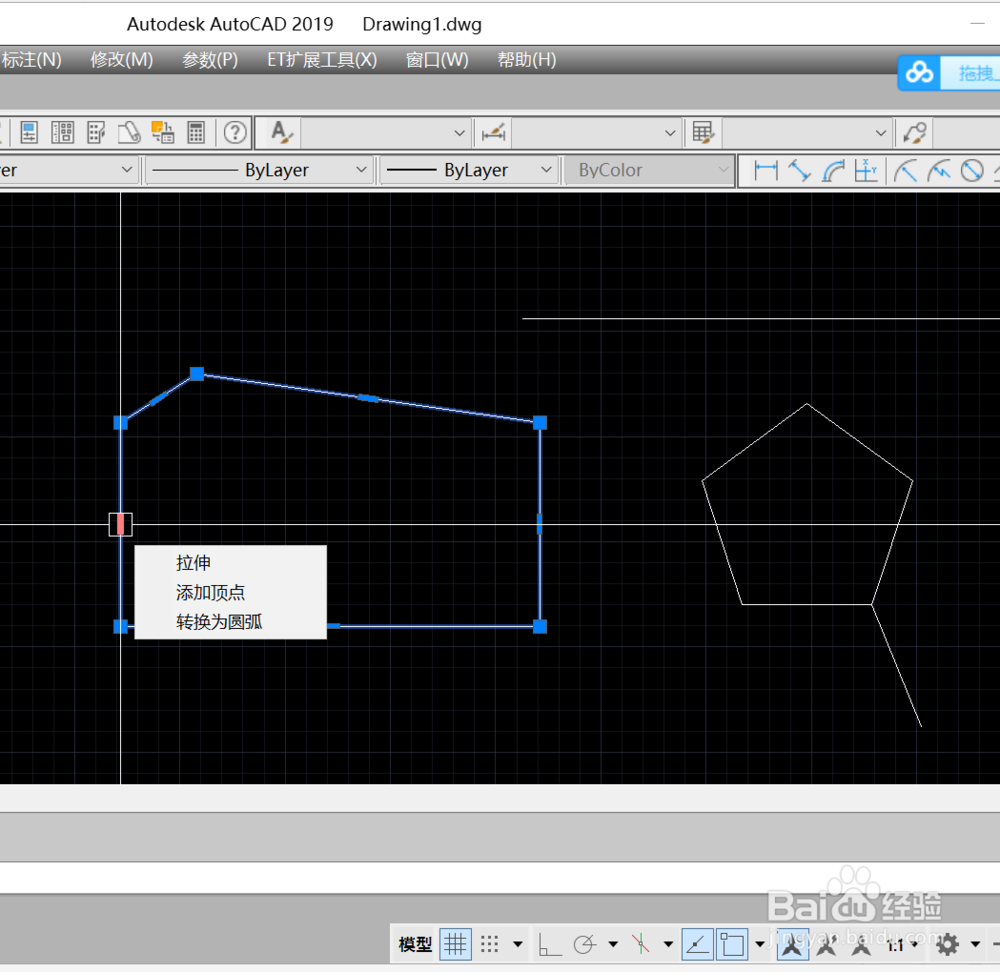The width and height of the screenshot is (1000, 972).
Task: Toggle annotation object visibility
Action: click(792, 944)
